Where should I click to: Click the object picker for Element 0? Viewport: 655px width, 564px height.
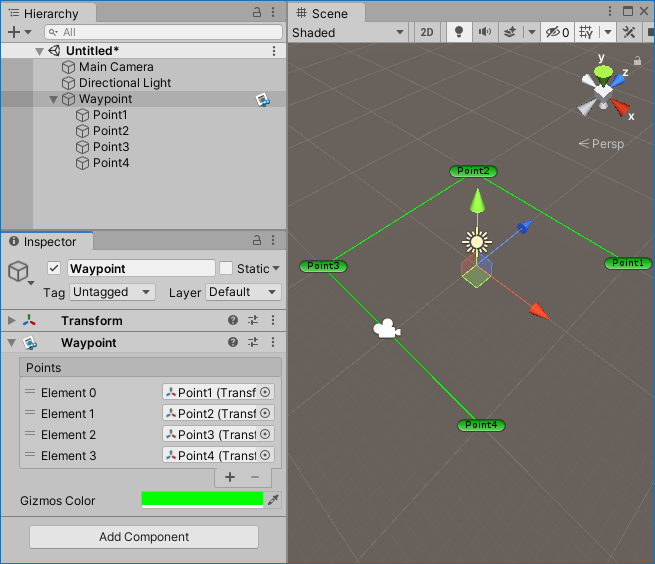click(x=265, y=393)
